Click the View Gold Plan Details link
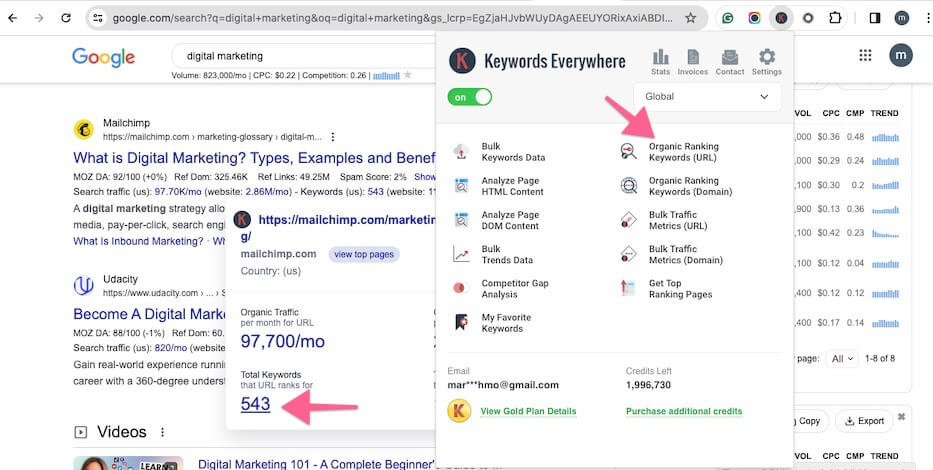This screenshot has width=933, height=470. (x=528, y=411)
